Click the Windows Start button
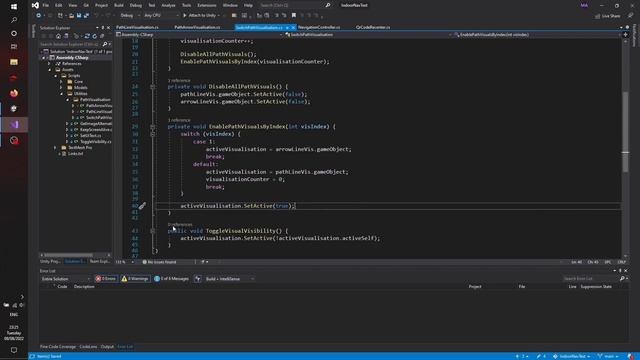Image resolution: width=640 pixels, height=360 pixels. (14, 7)
